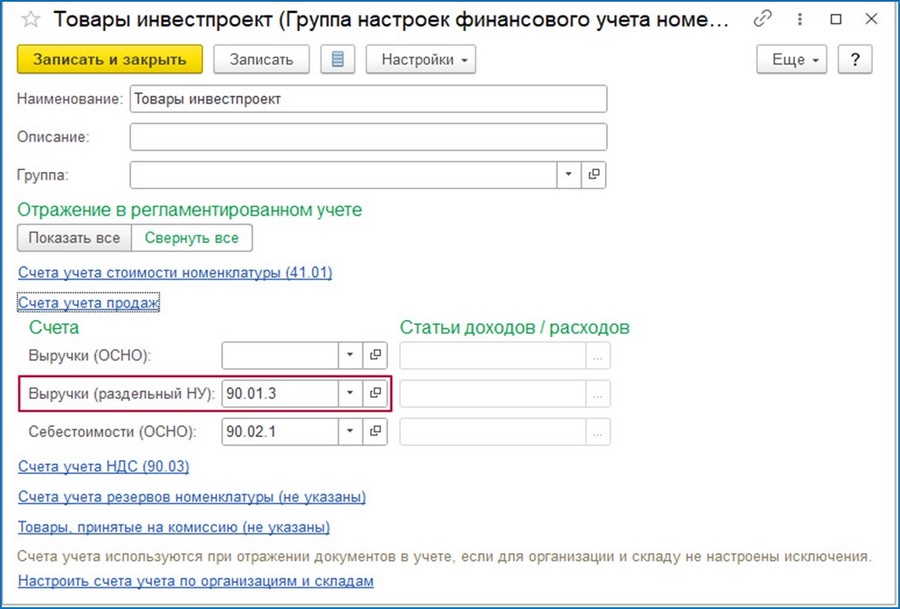Open account 90.01.3 with the open icon
Viewport: 900px width, 609px height.
[x=375, y=393]
